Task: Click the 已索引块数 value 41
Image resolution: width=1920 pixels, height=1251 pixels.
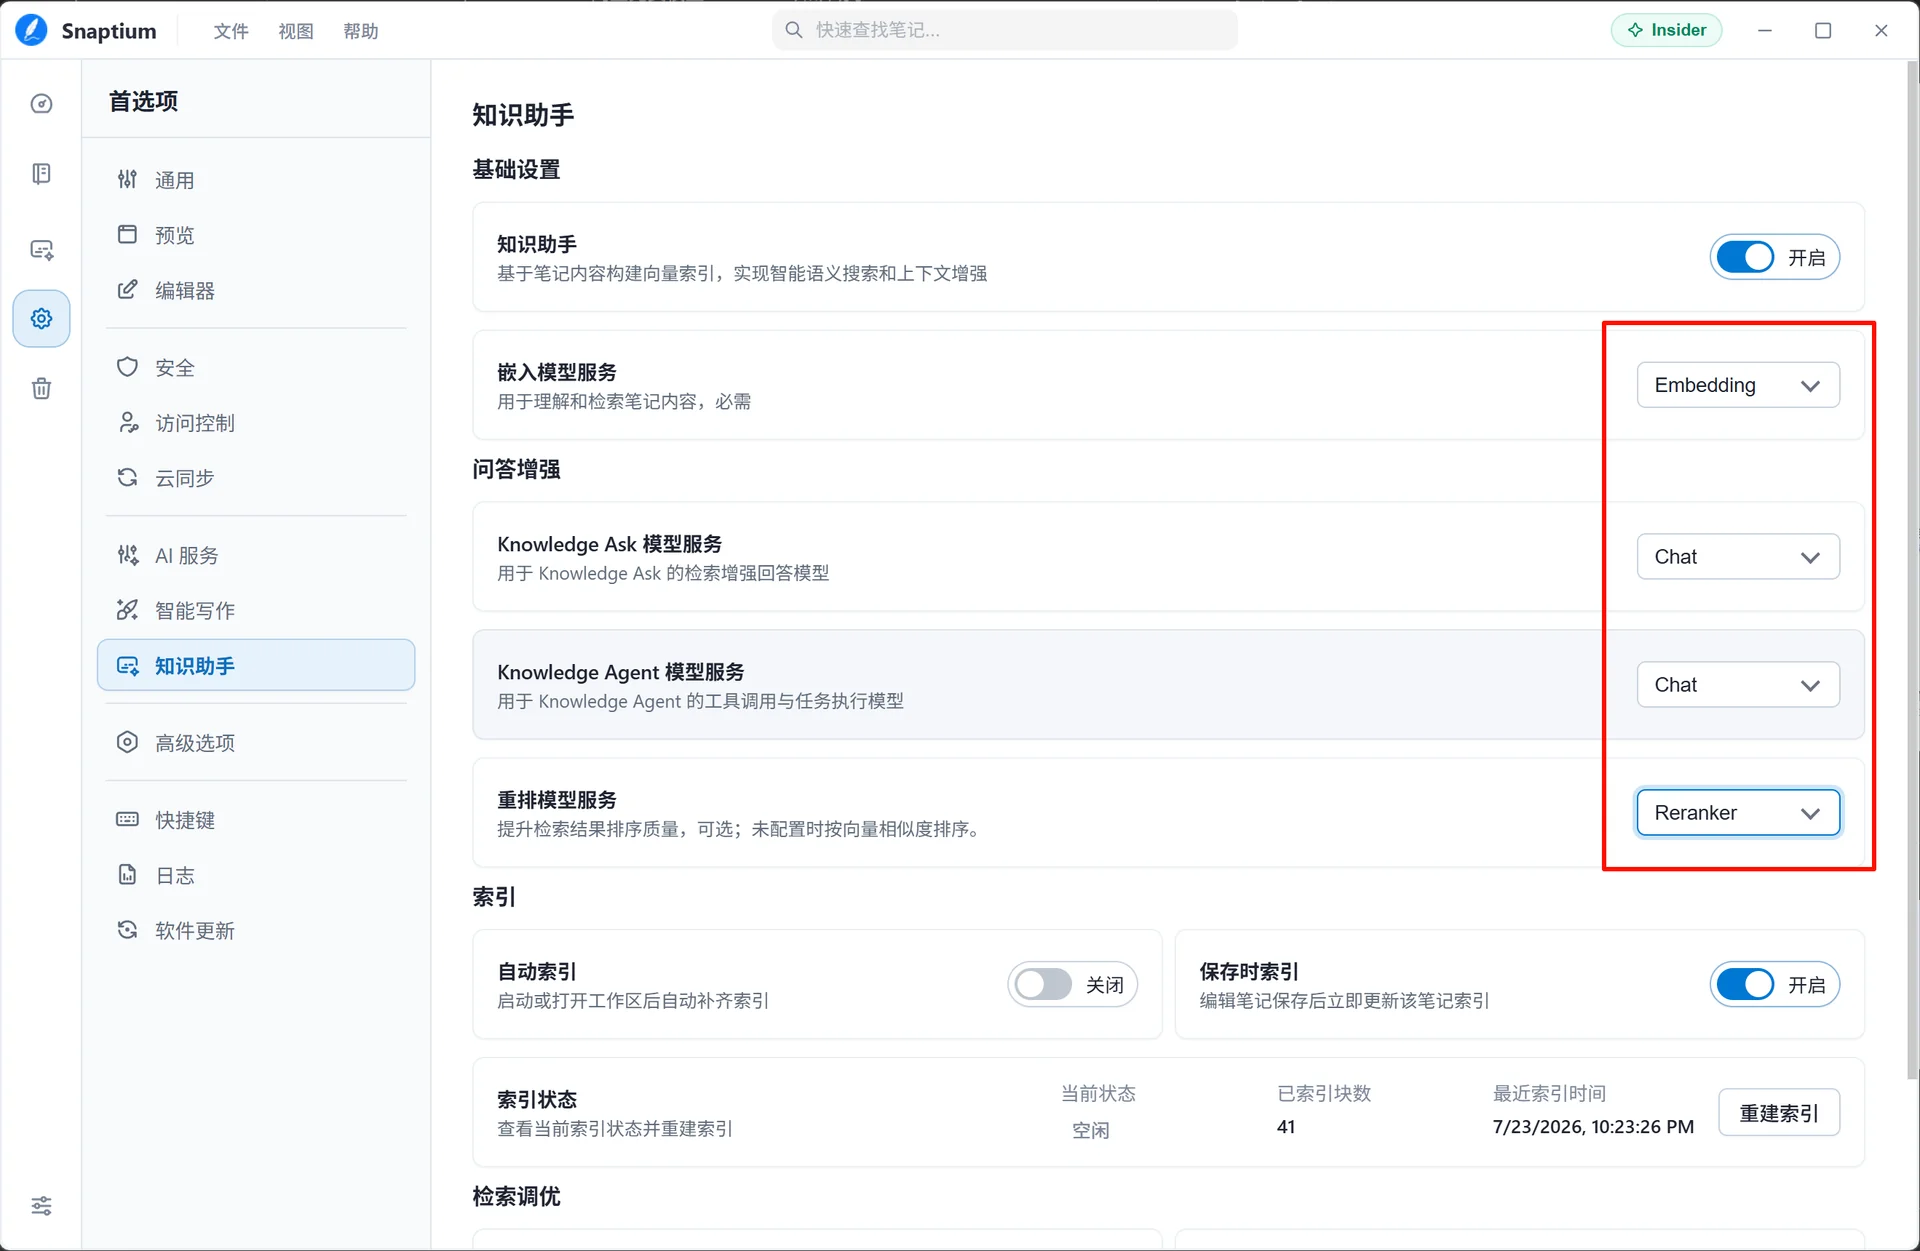Action: (1286, 1127)
